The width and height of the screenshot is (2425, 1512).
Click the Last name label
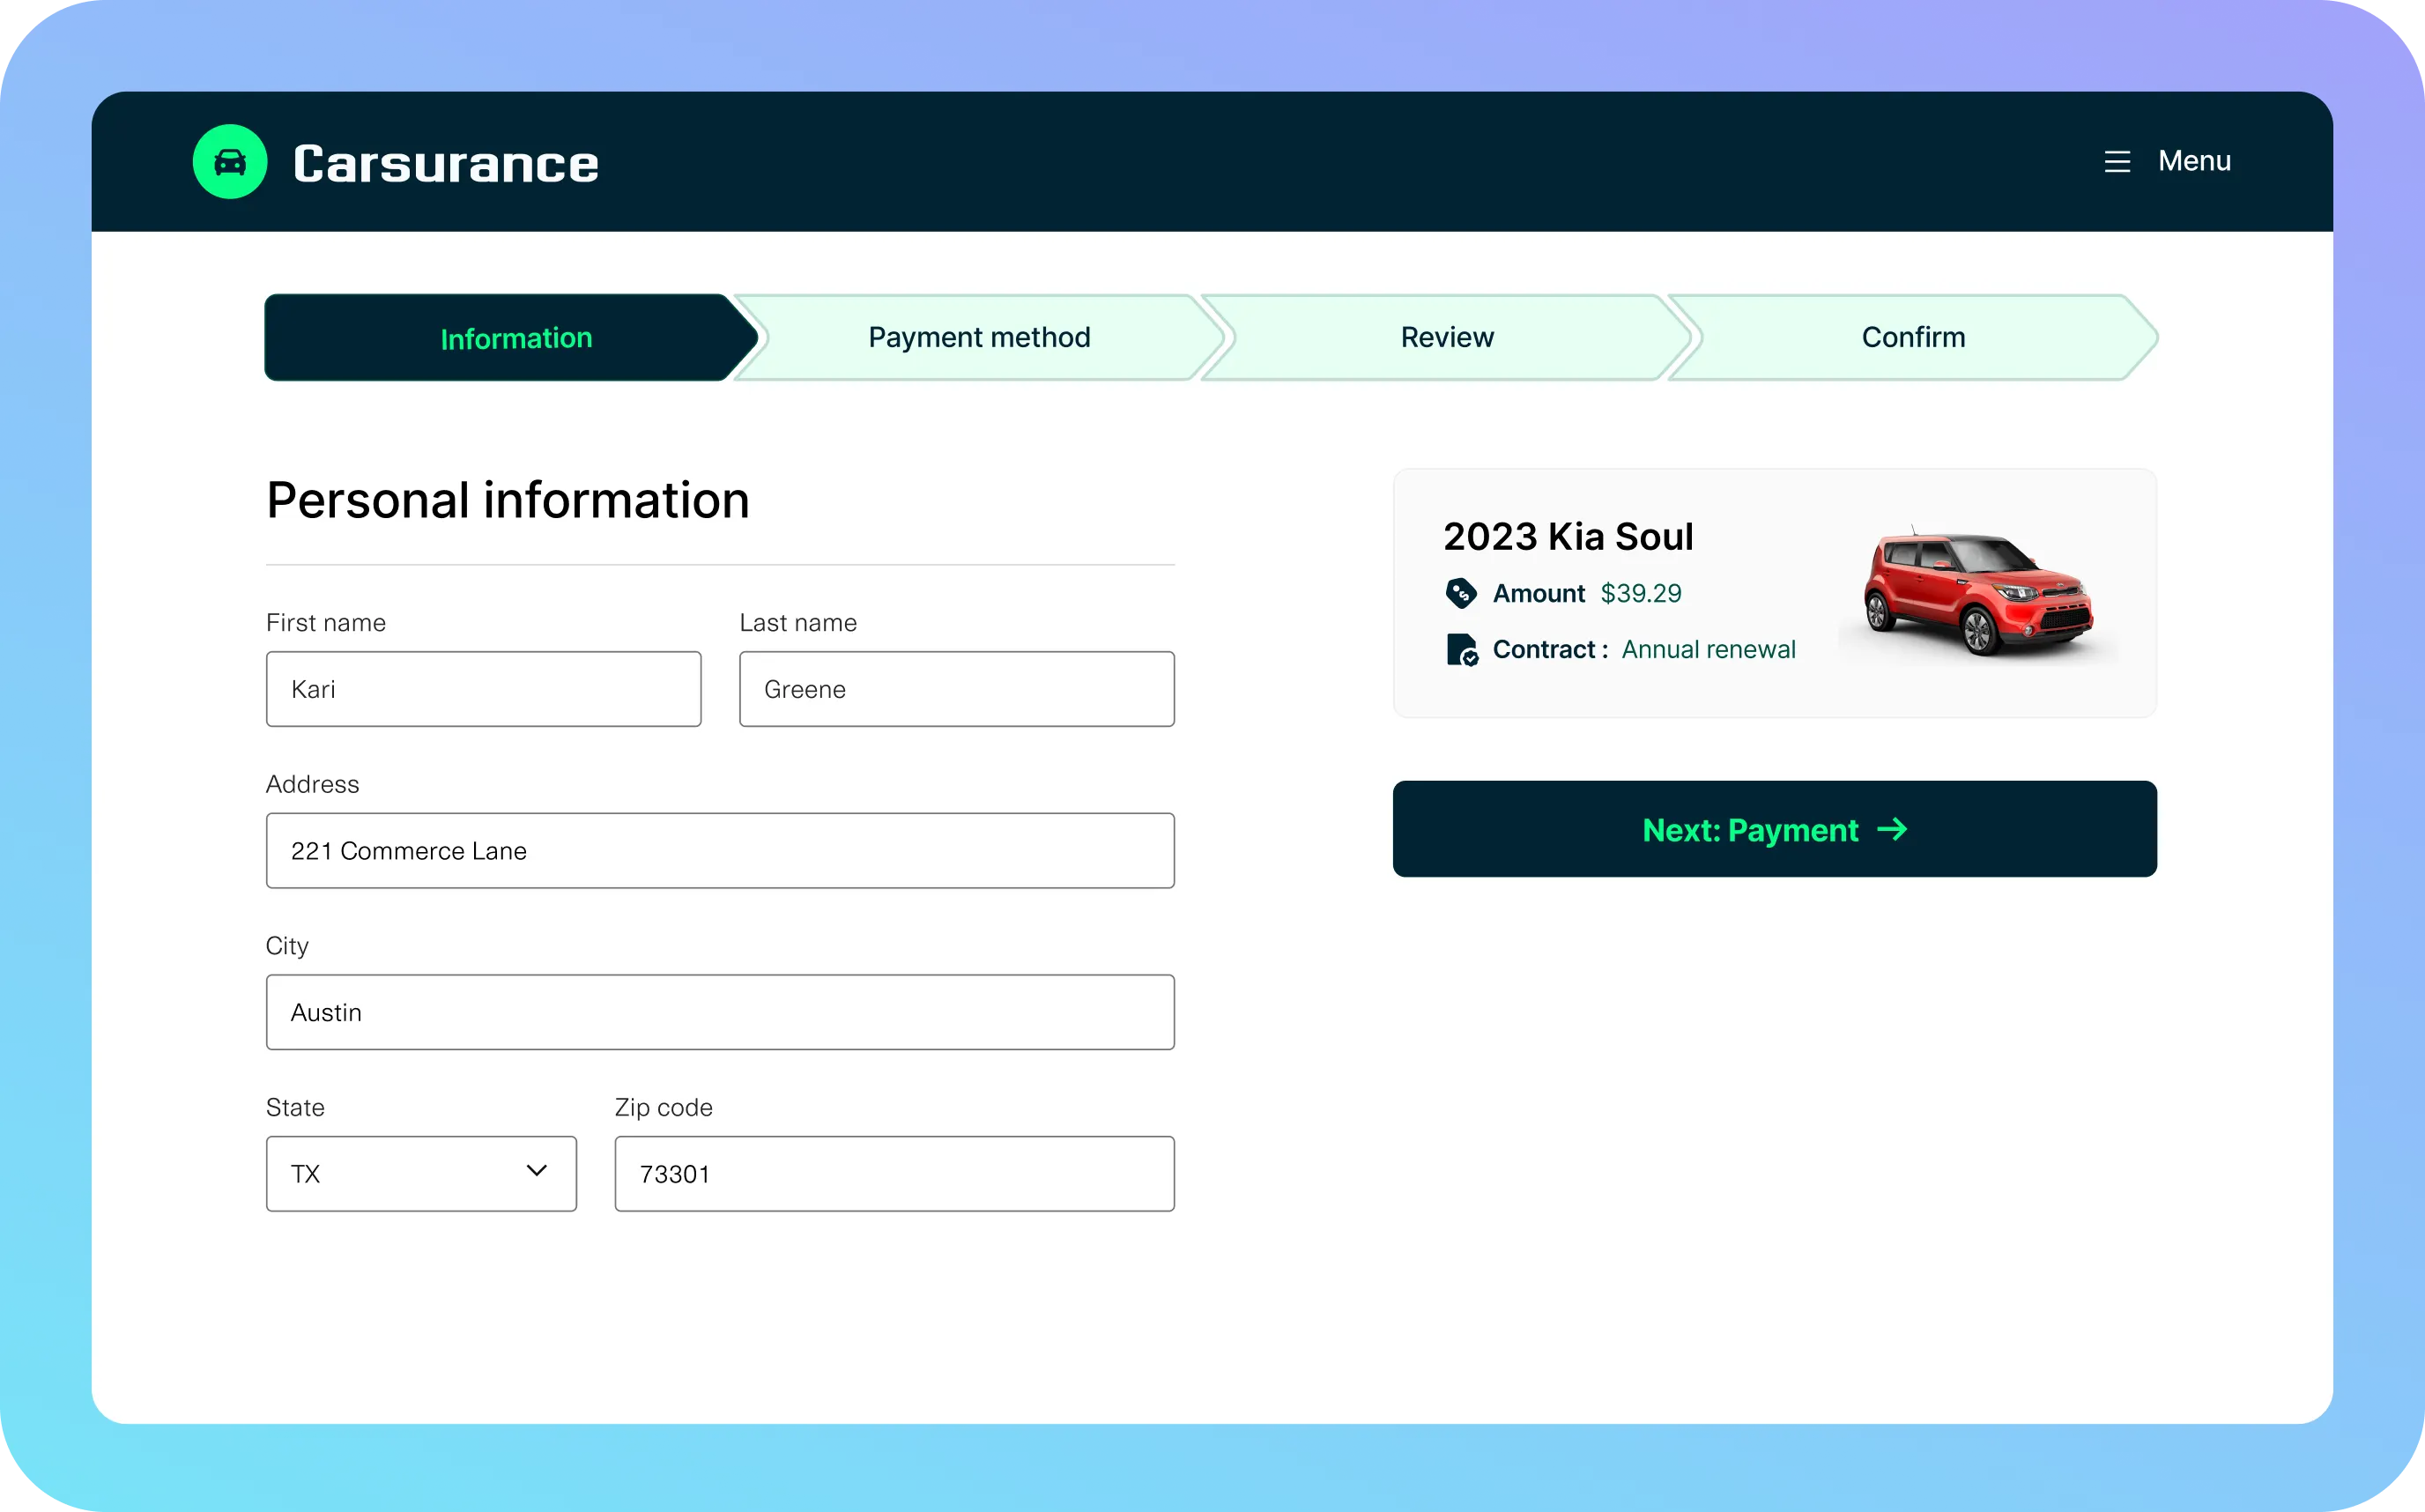(798, 623)
